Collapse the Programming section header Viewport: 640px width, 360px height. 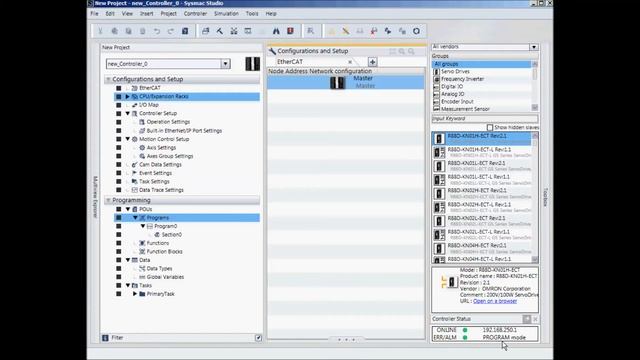click(x=109, y=200)
